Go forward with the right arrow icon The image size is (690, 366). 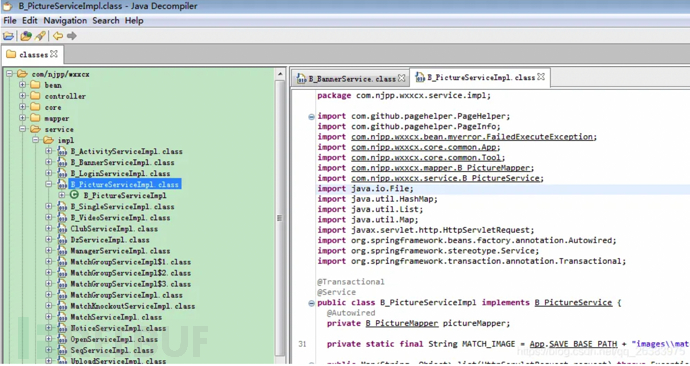tap(72, 36)
